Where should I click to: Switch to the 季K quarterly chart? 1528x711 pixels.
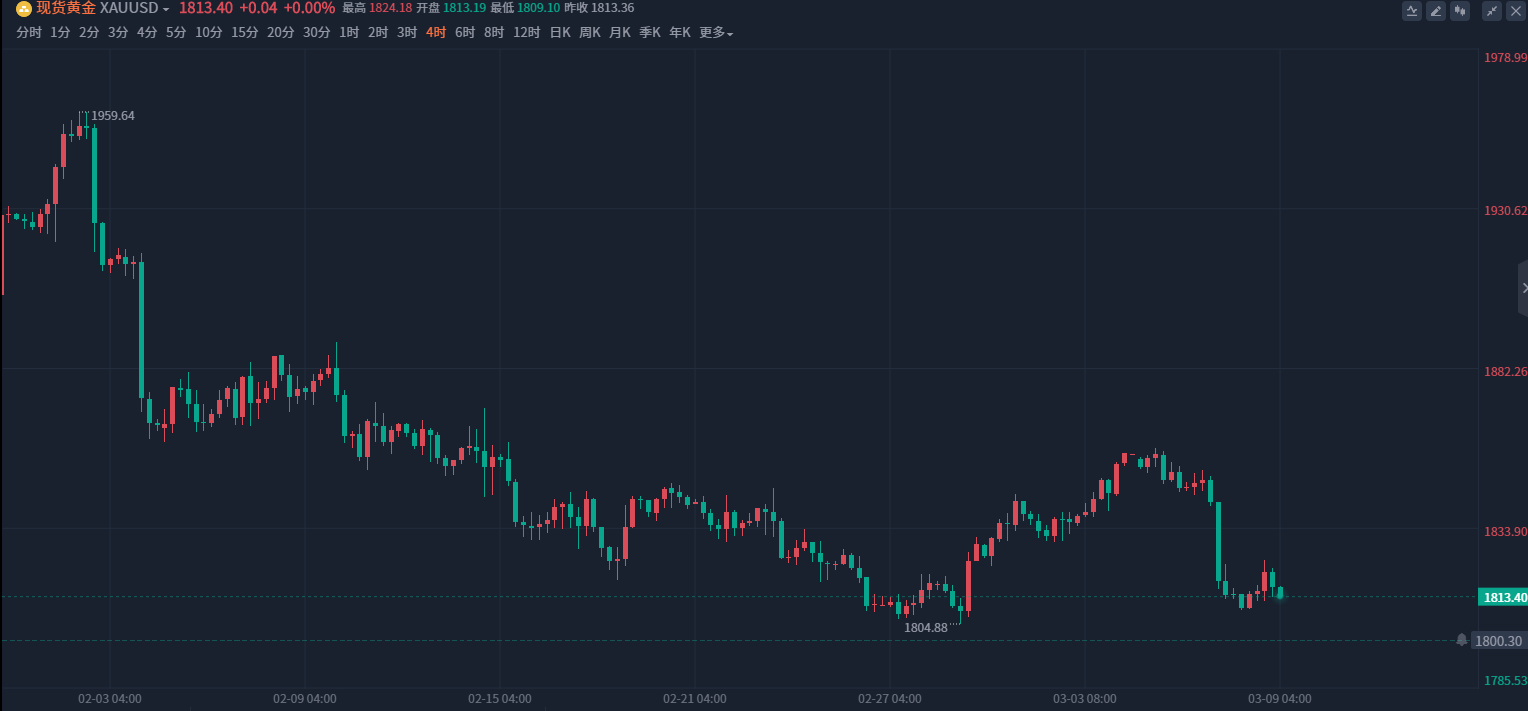(650, 32)
